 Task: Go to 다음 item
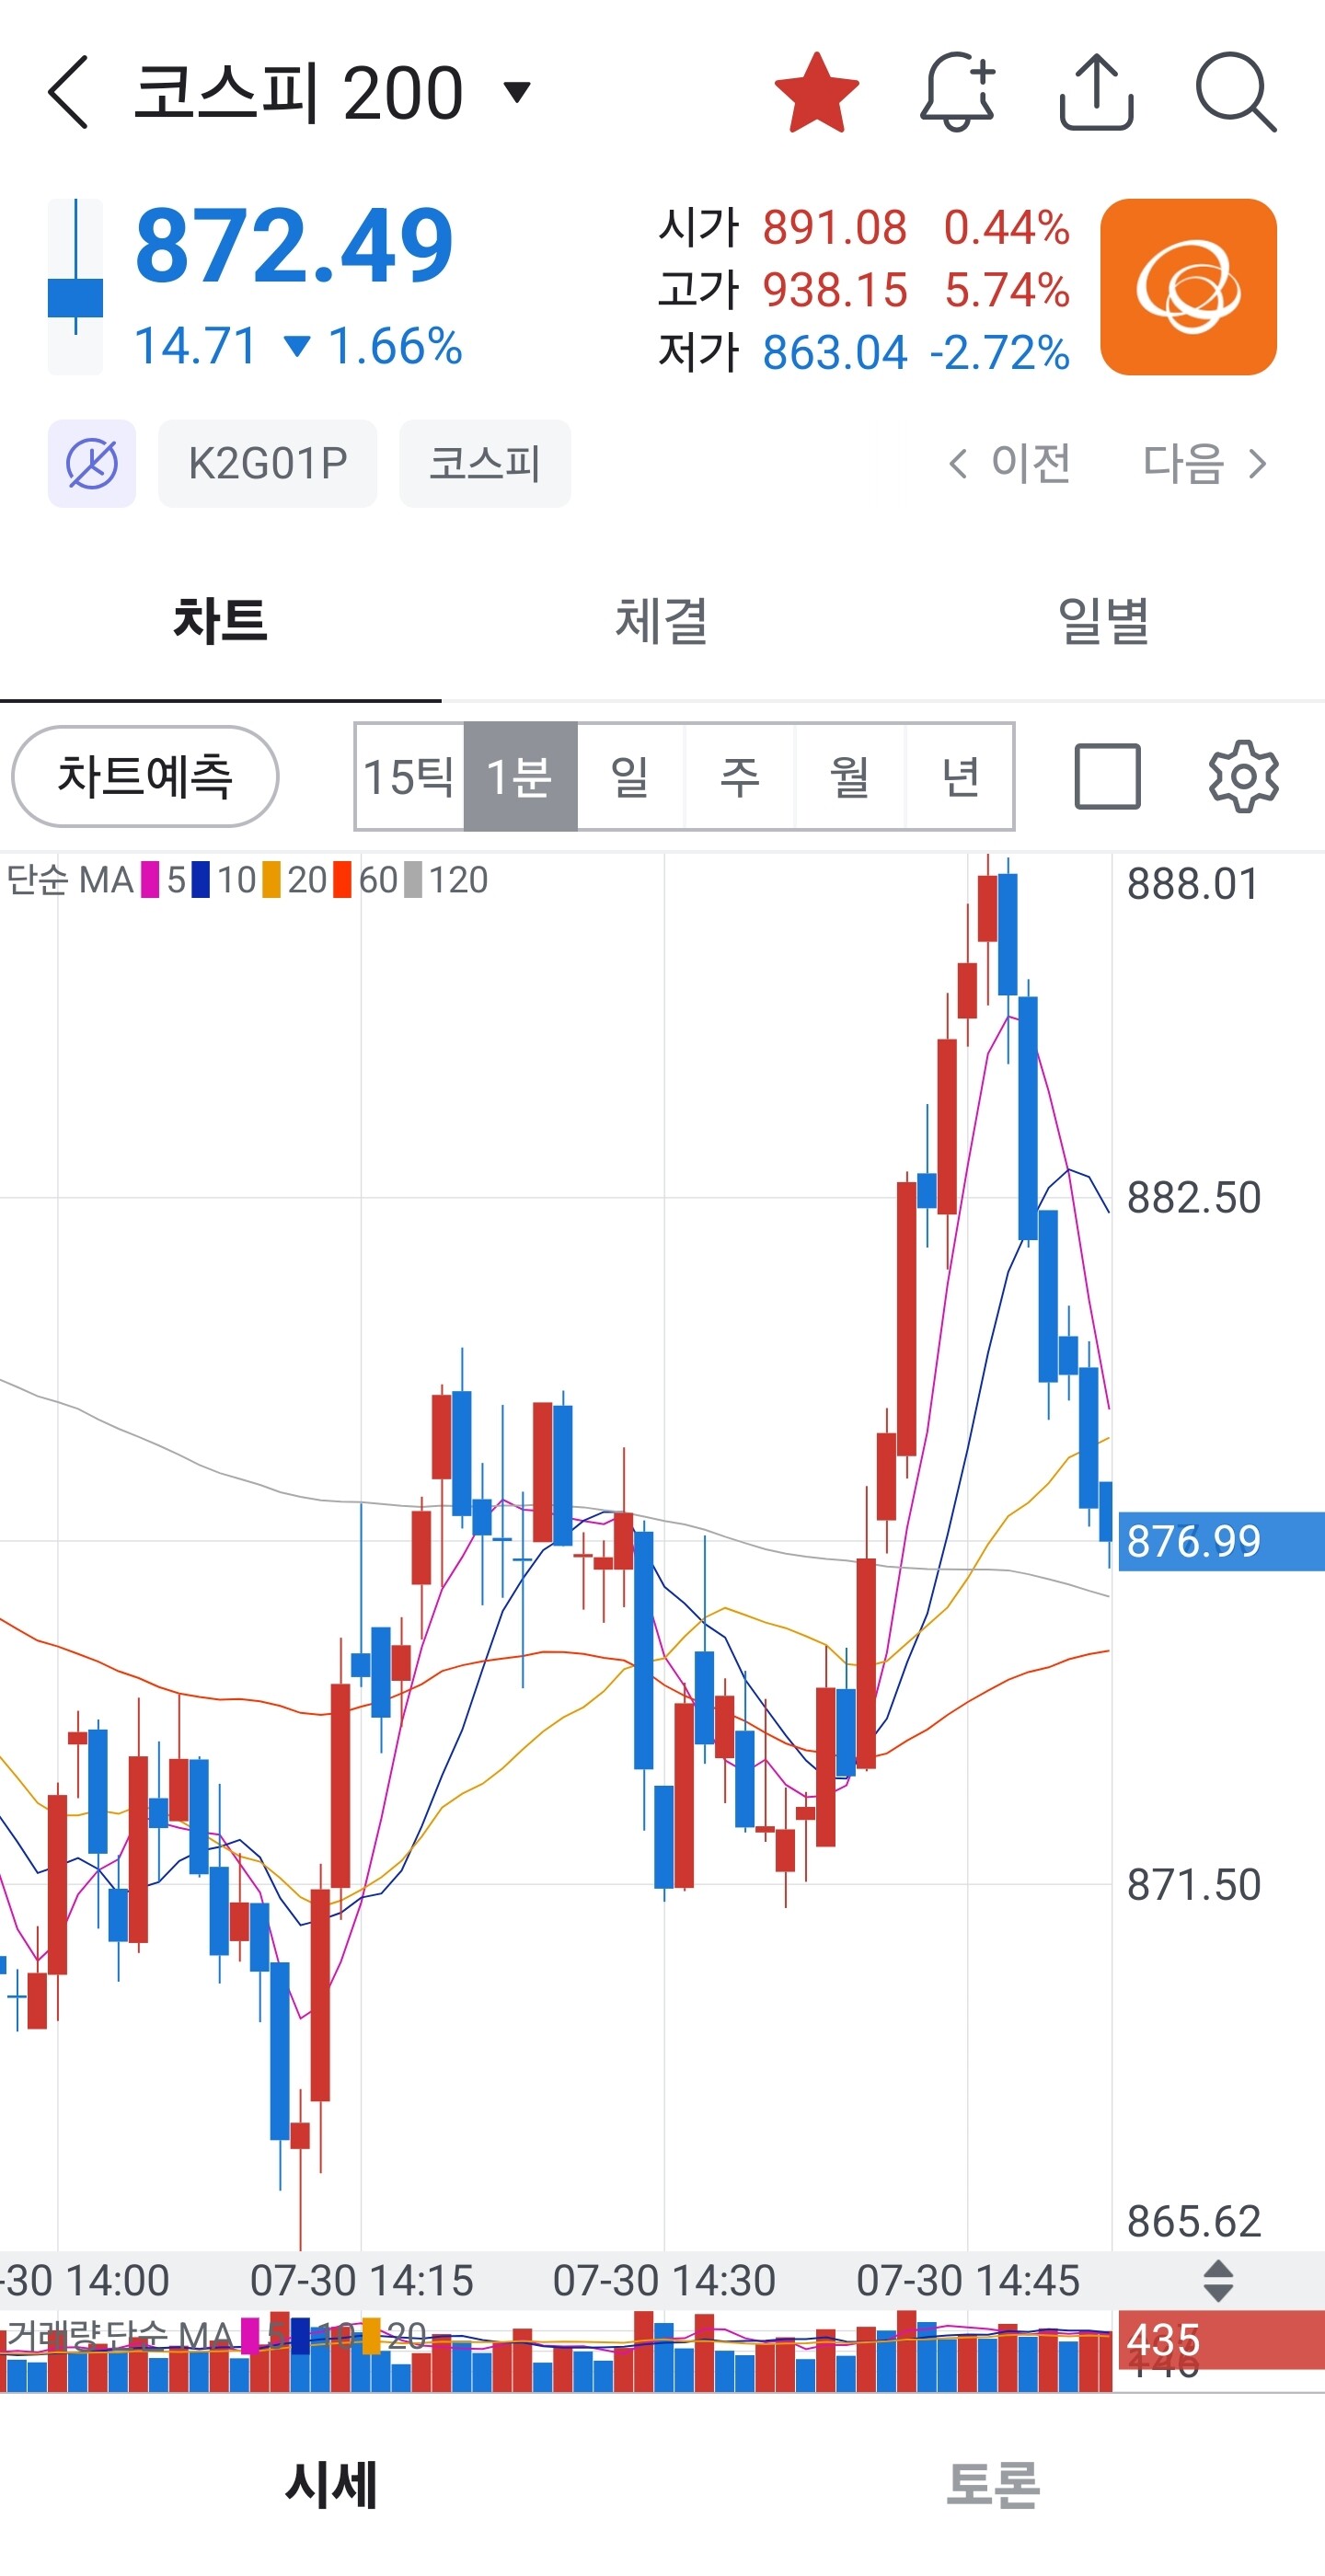click(x=1205, y=464)
